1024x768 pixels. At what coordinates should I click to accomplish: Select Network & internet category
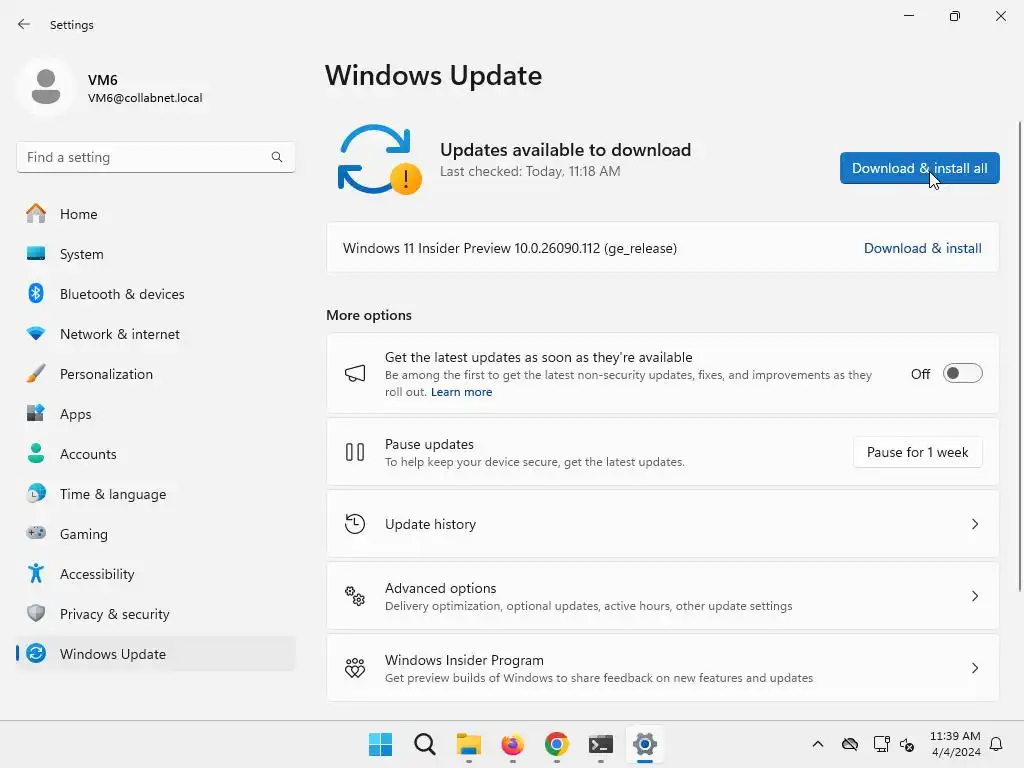(x=155, y=333)
